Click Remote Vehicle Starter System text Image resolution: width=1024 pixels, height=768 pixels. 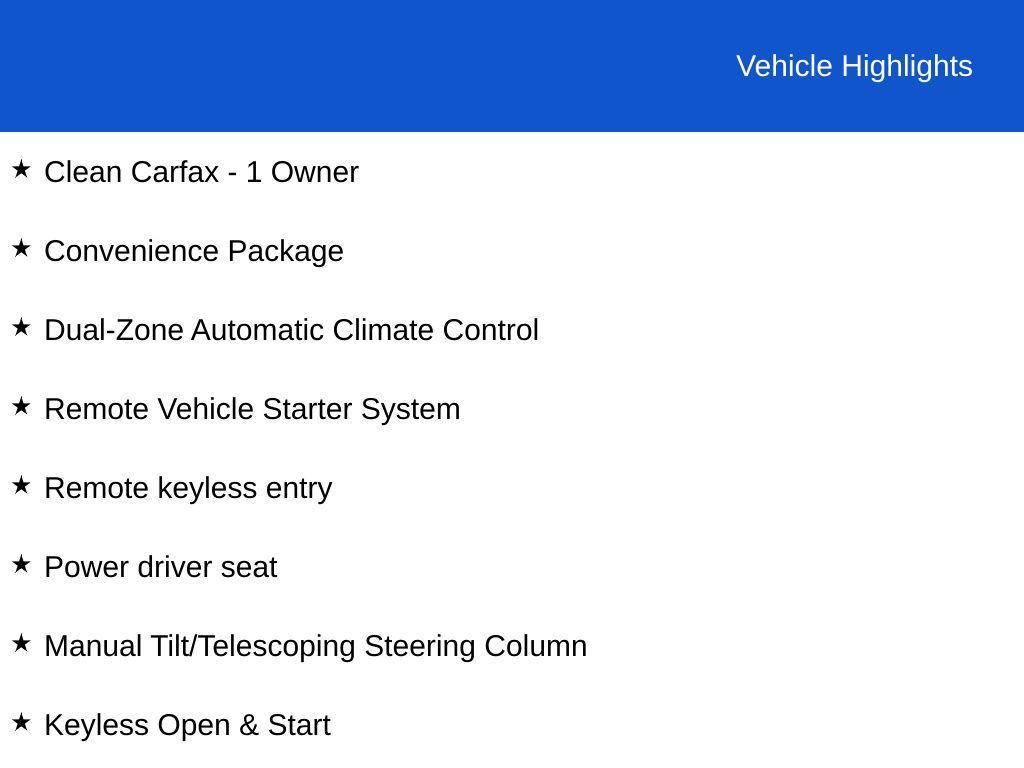[x=252, y=410]
